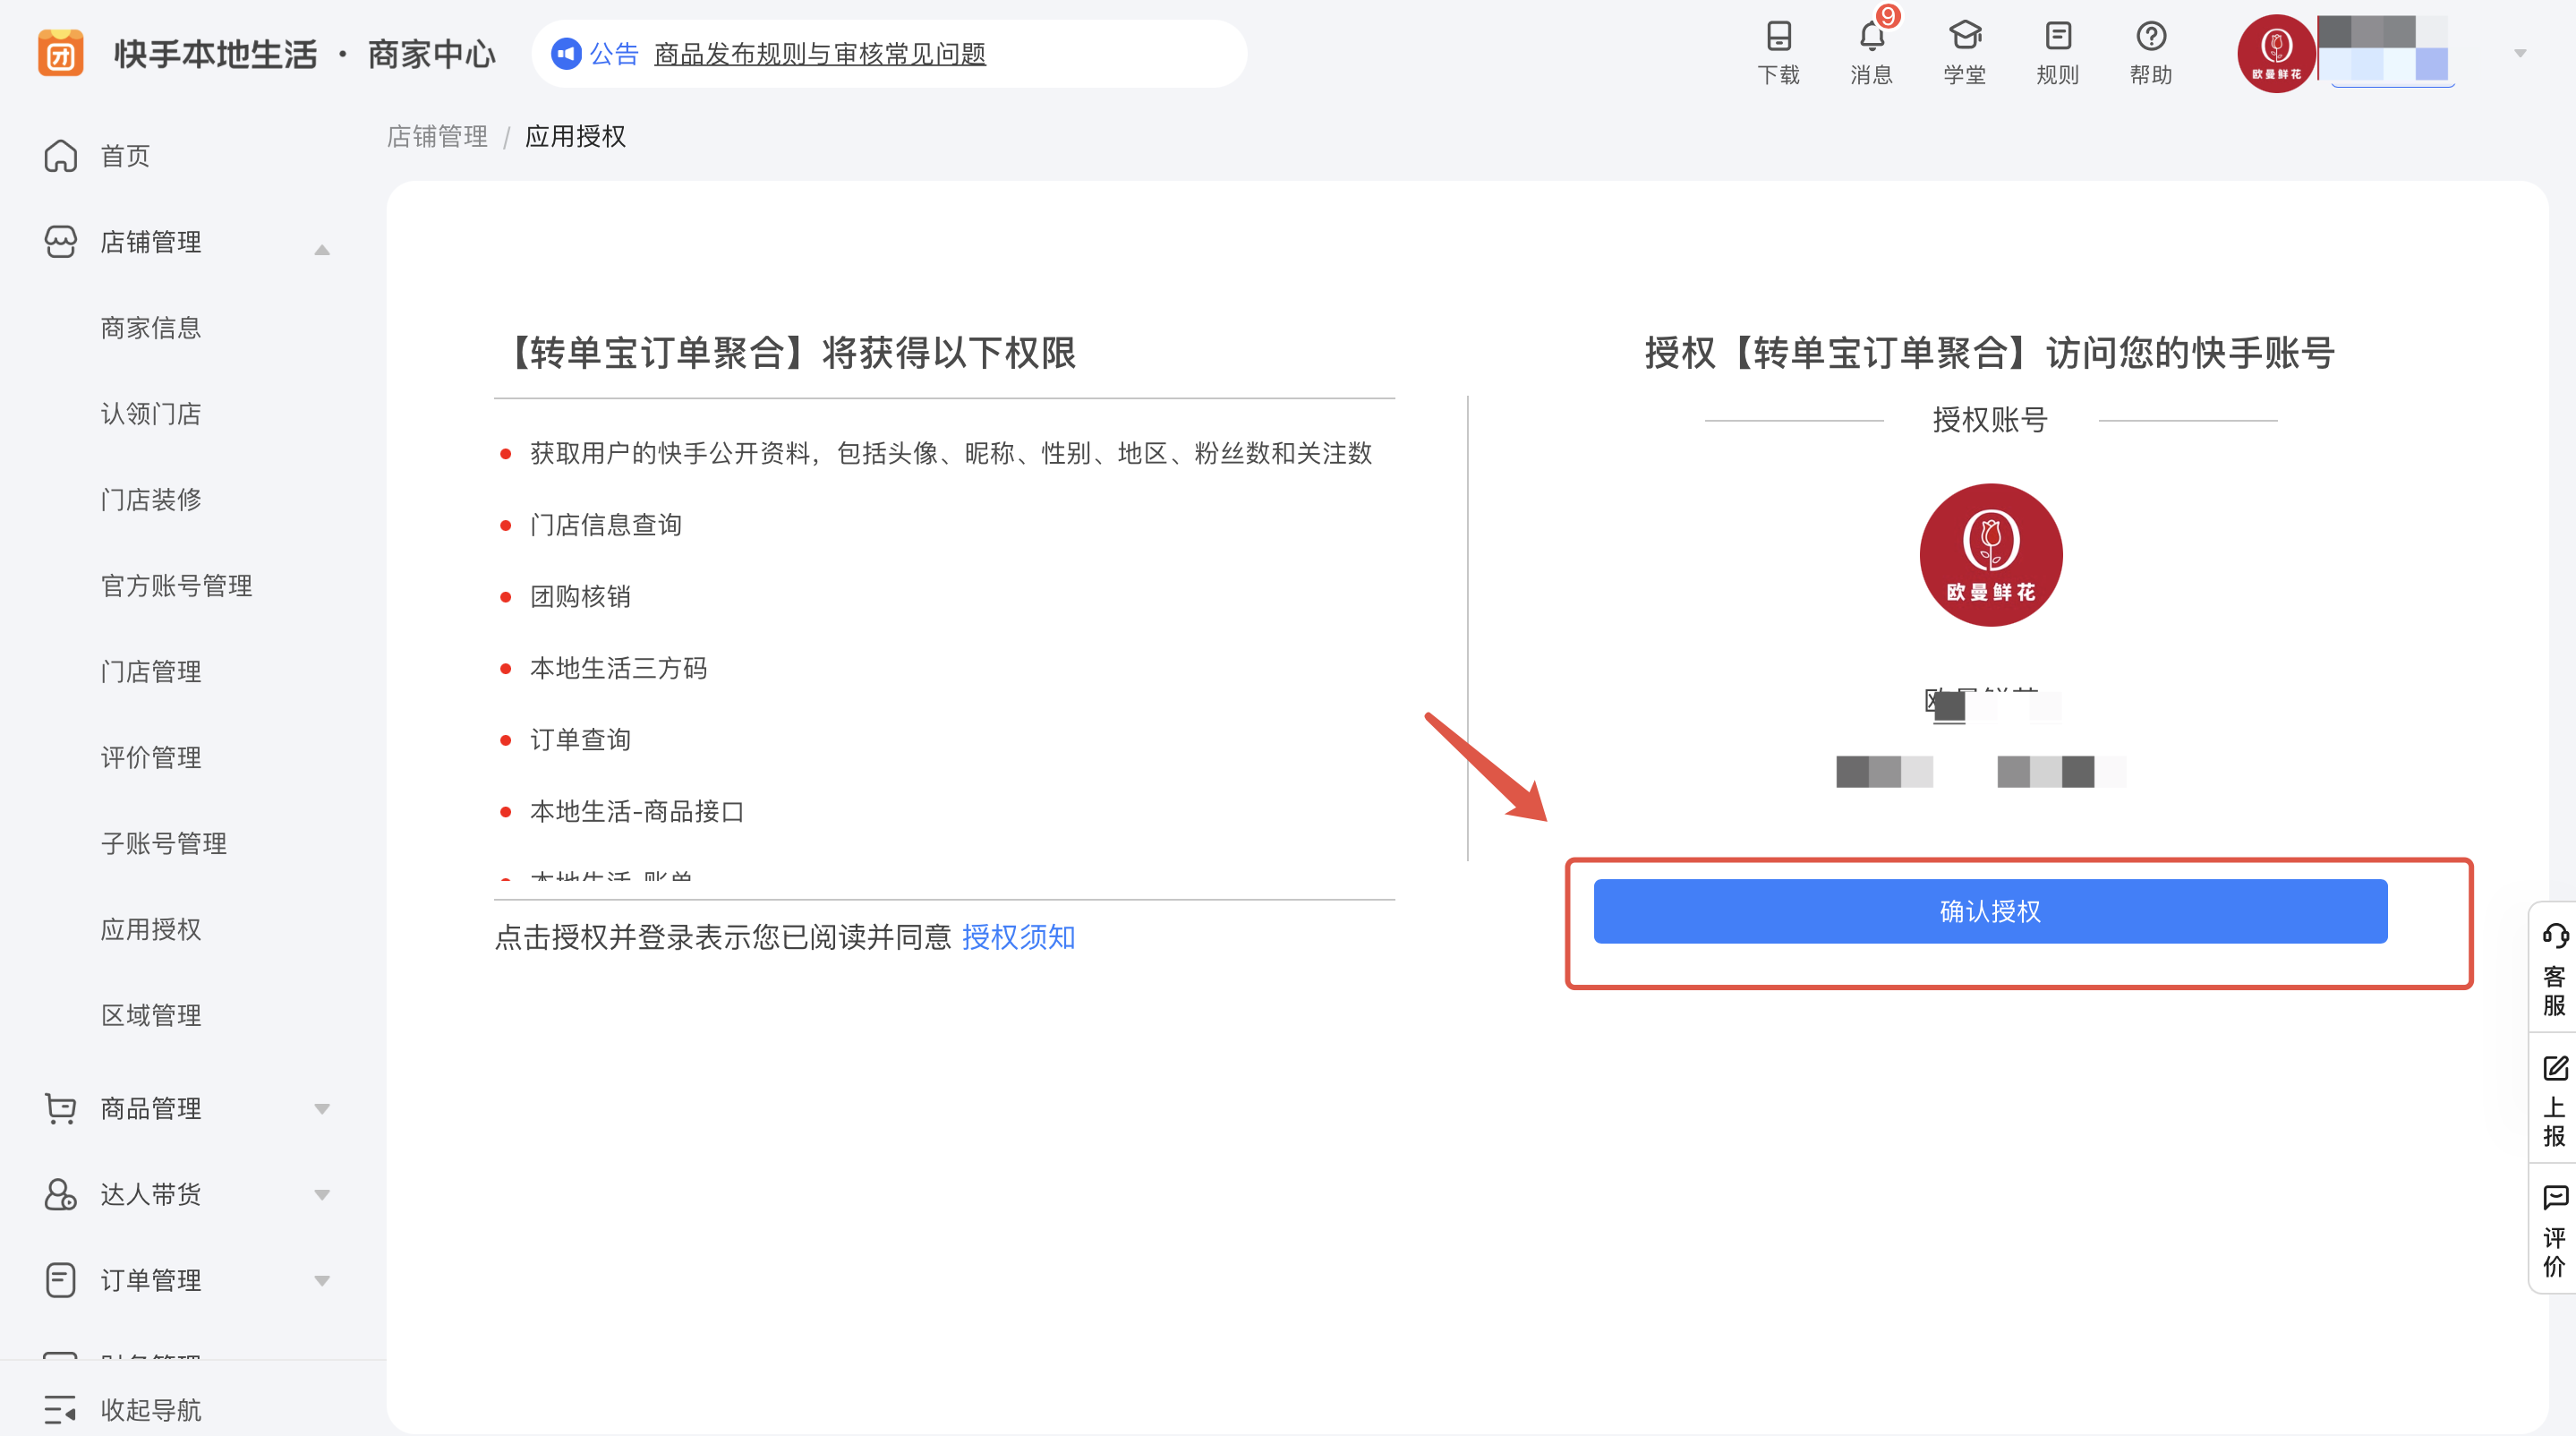
Task: Open the 授权须知 link
Action: pos(1018,937)
